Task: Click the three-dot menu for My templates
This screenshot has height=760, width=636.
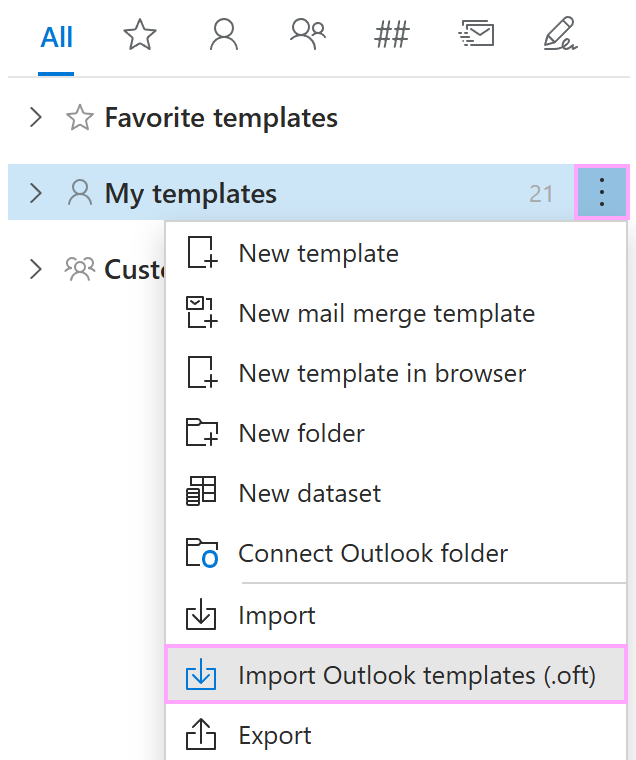Action: coord(602,192)
